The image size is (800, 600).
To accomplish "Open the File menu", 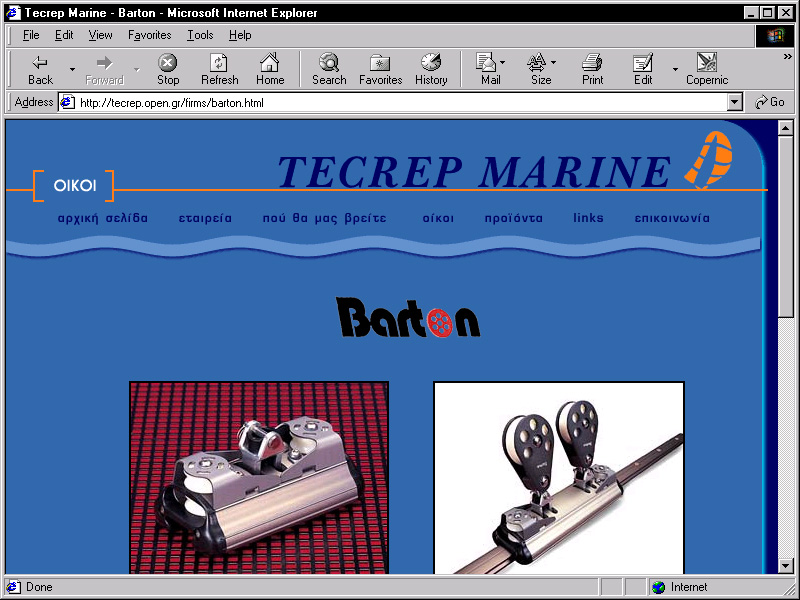I will (31, 35).
